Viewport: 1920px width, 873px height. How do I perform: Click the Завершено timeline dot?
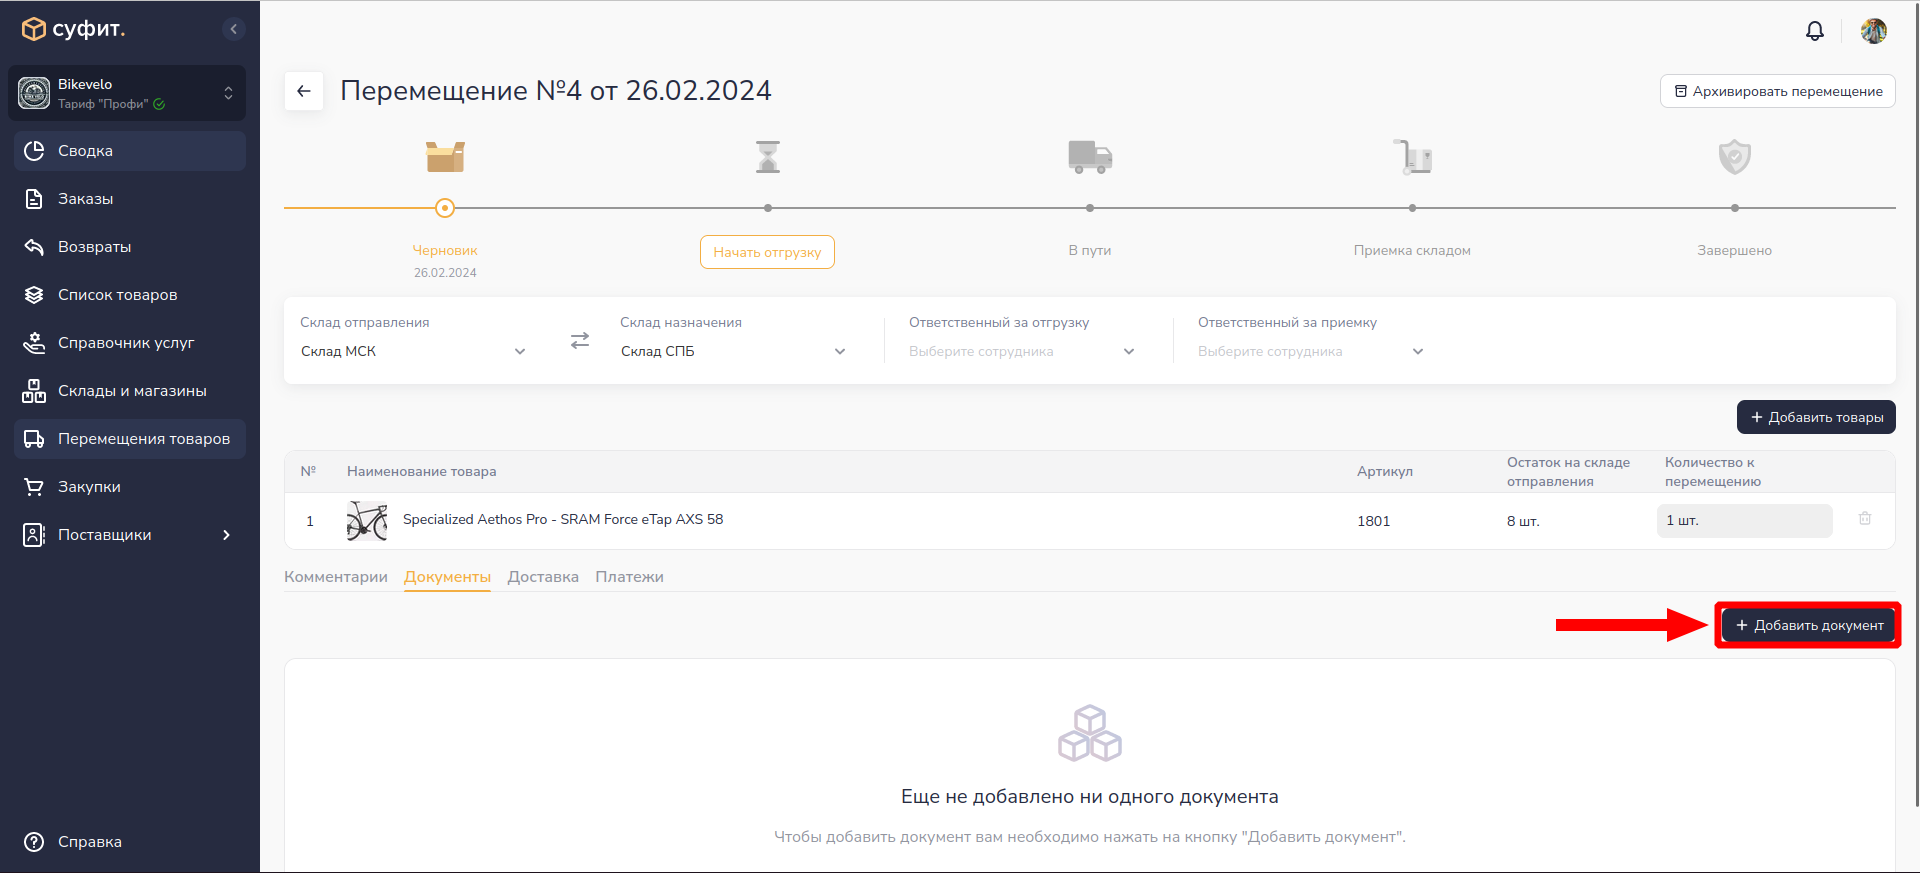[x=1735, y=208]
